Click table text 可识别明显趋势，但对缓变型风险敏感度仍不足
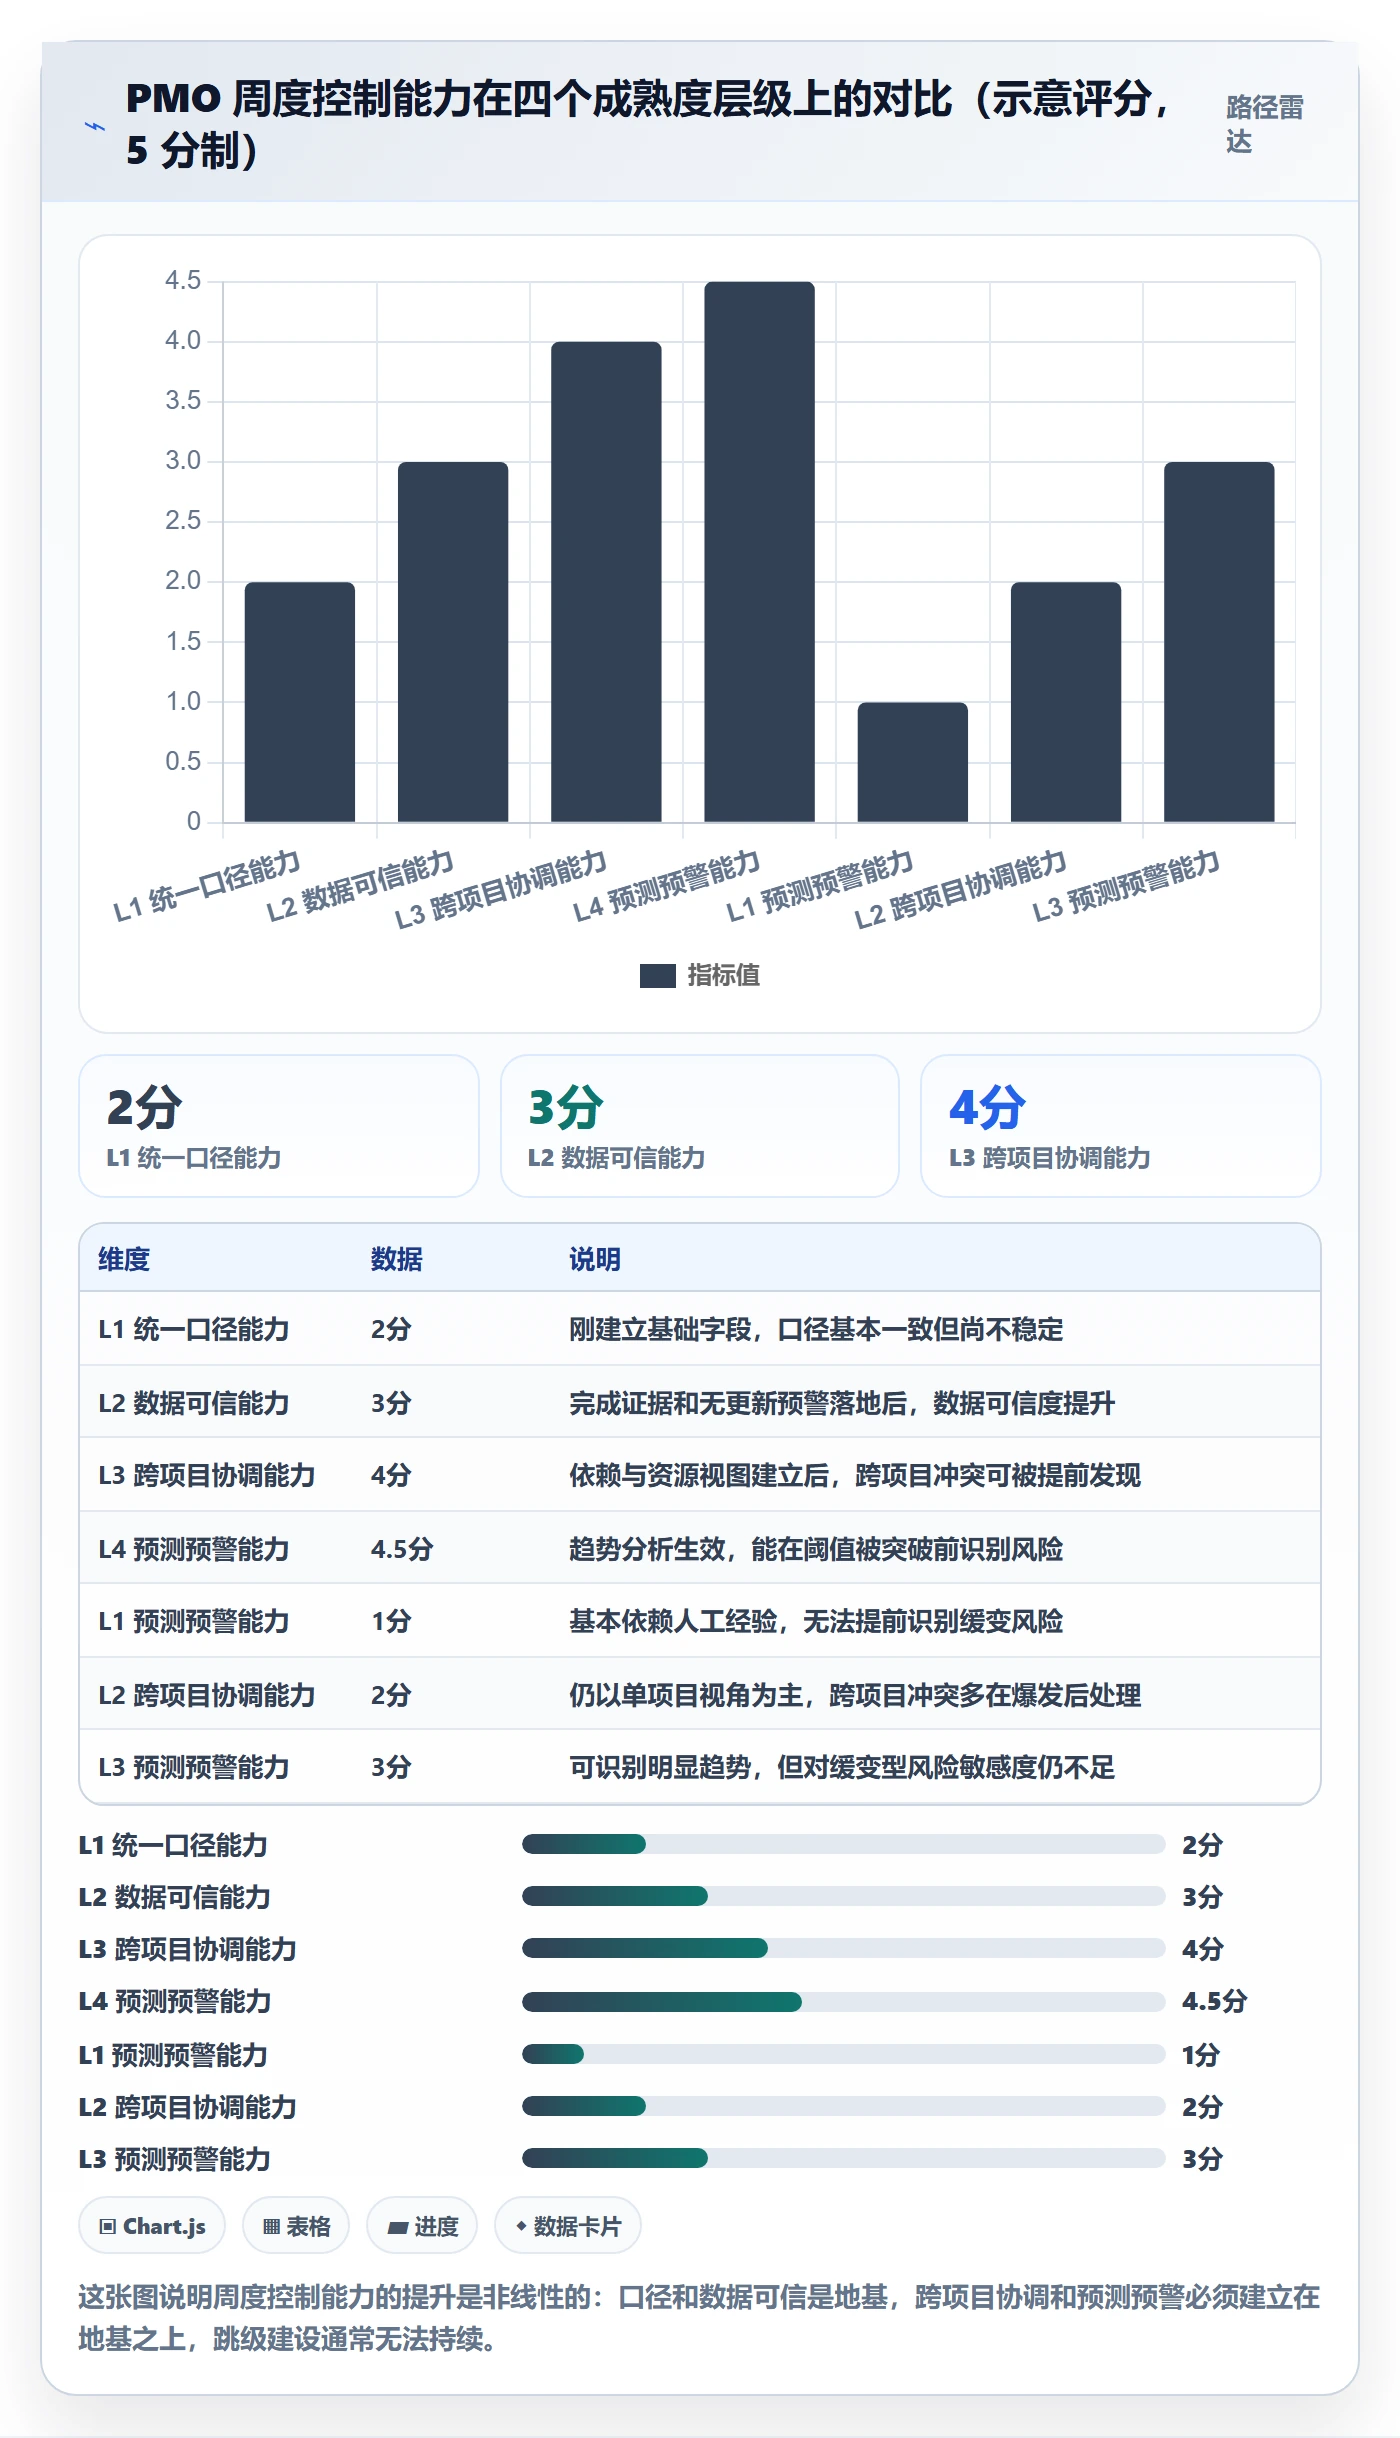This screenshot has width=1400, height=2438. [x=842, y=1767]
